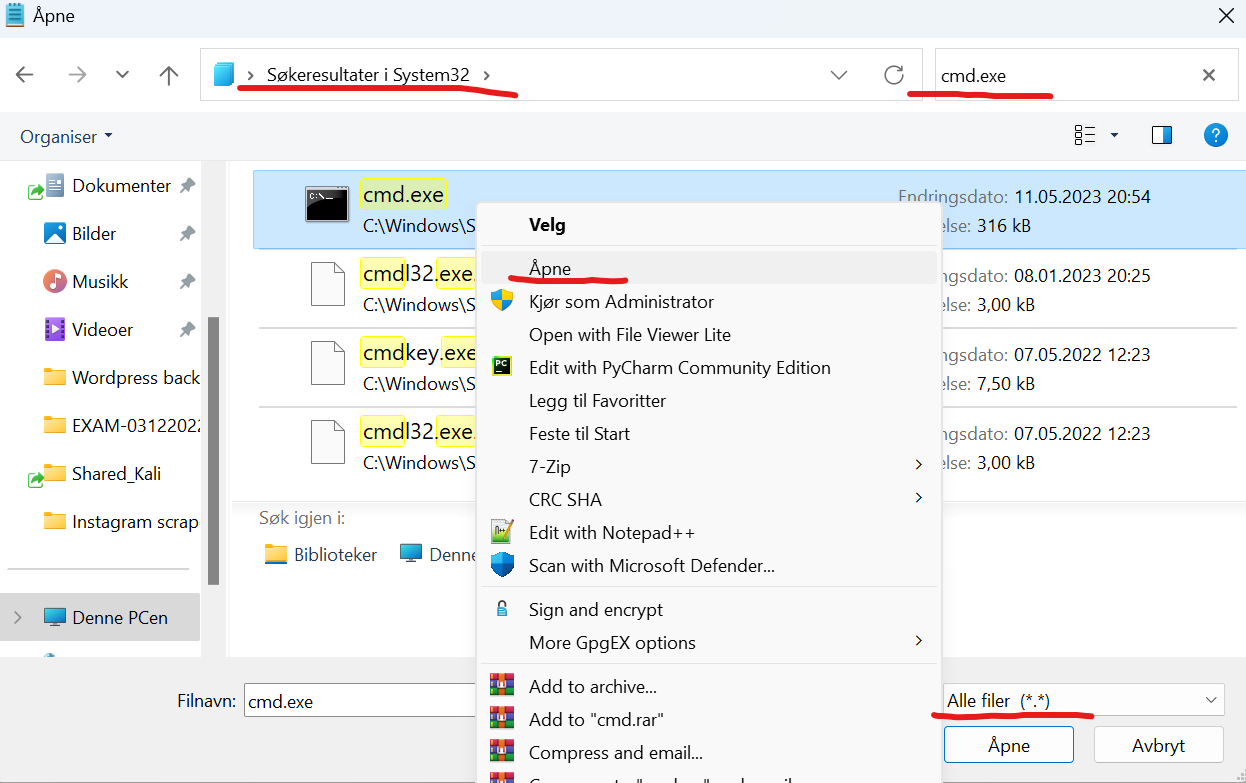The image size is (1246, 783).
Task: Click the Back navigation arrow
Action: 25,75
